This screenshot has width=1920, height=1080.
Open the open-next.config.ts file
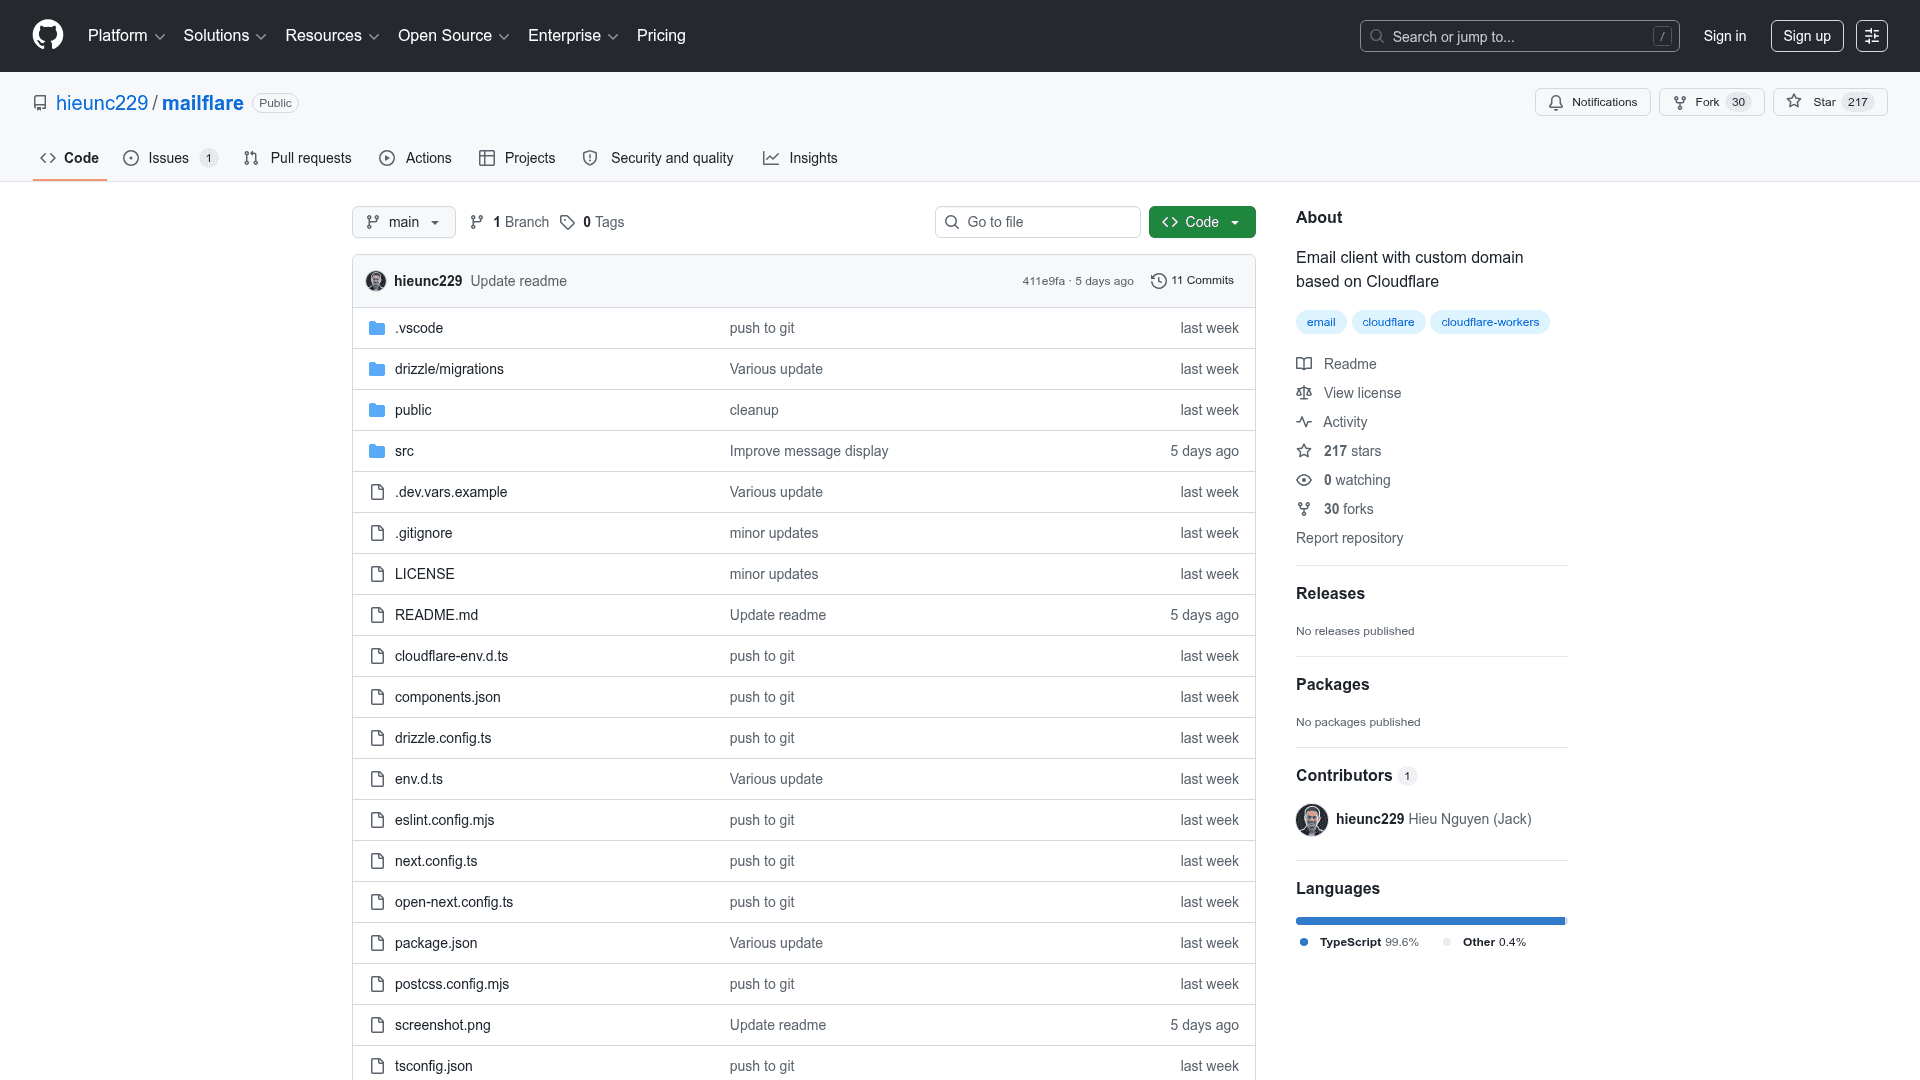click(x=454, y=902)
